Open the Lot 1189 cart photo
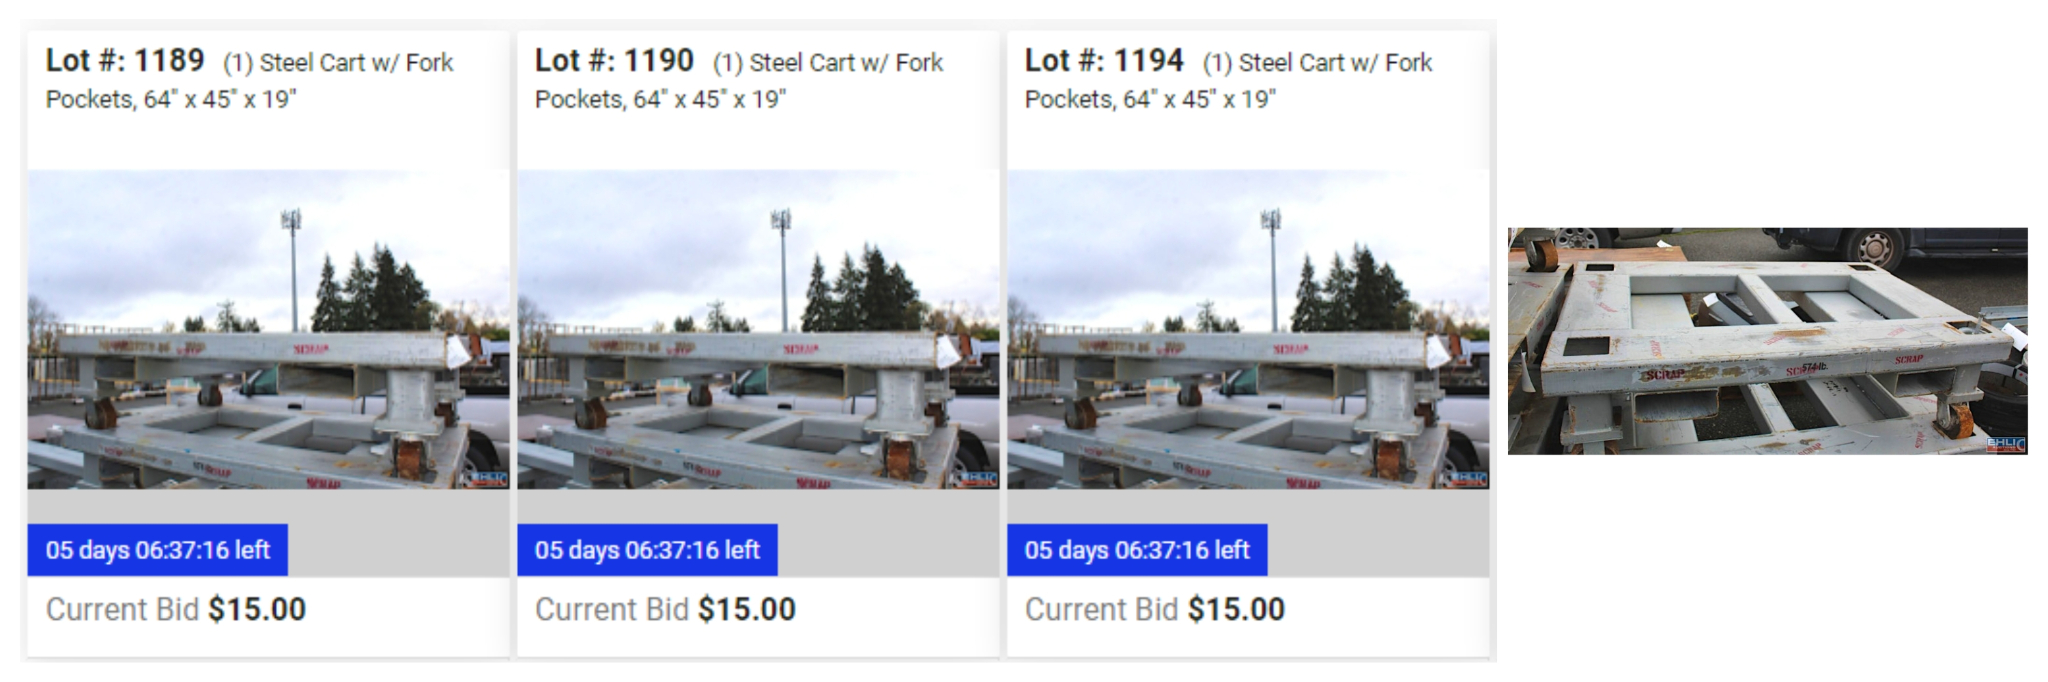Viewport: 2048px width, 682px height. [268, 329]
